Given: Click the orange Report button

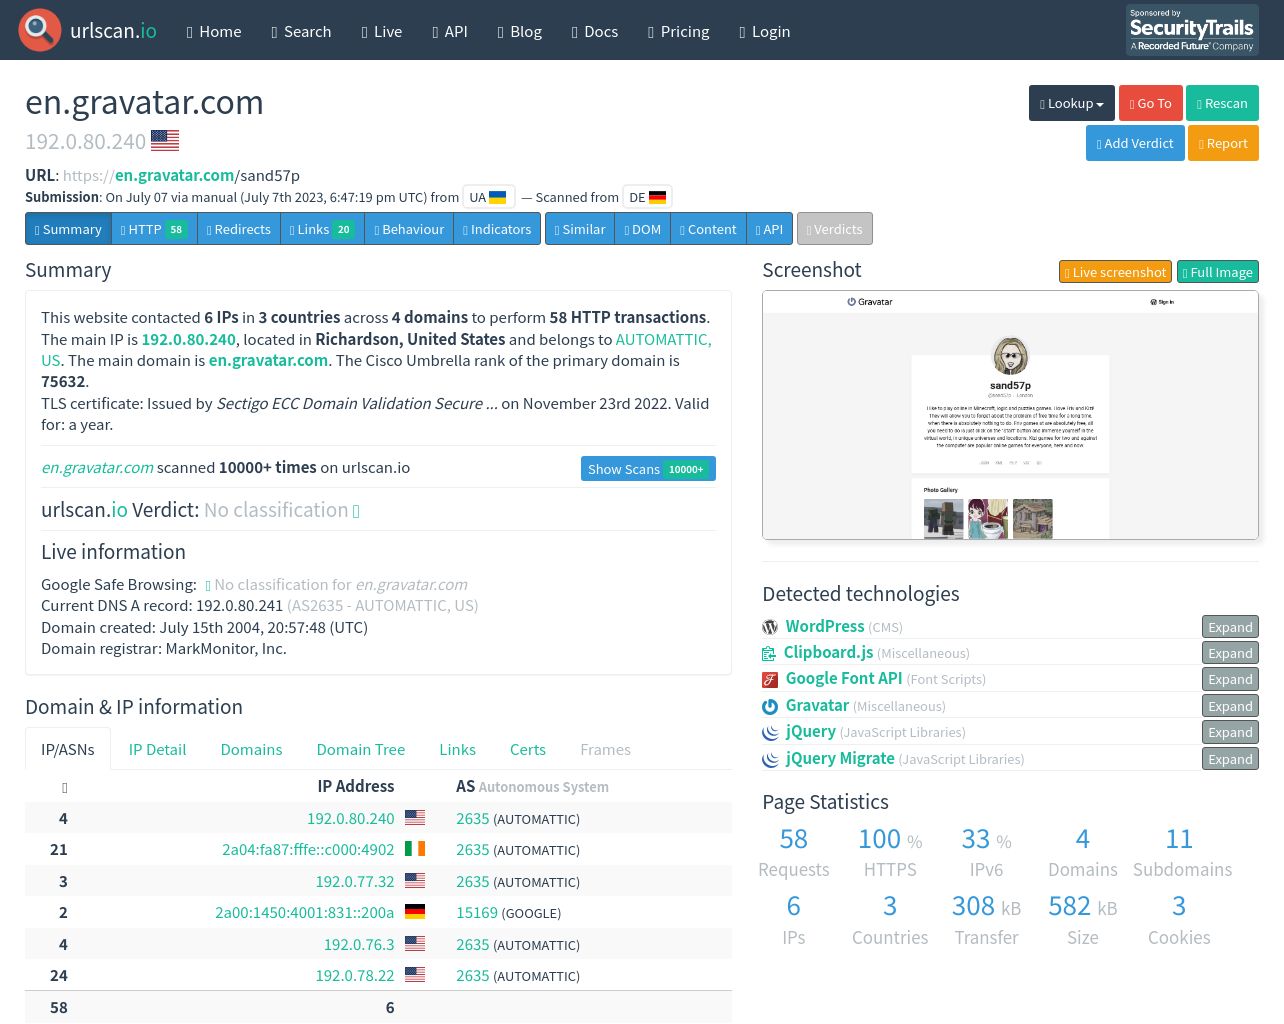Looking at the screenshot, I should coord(1223,143).
